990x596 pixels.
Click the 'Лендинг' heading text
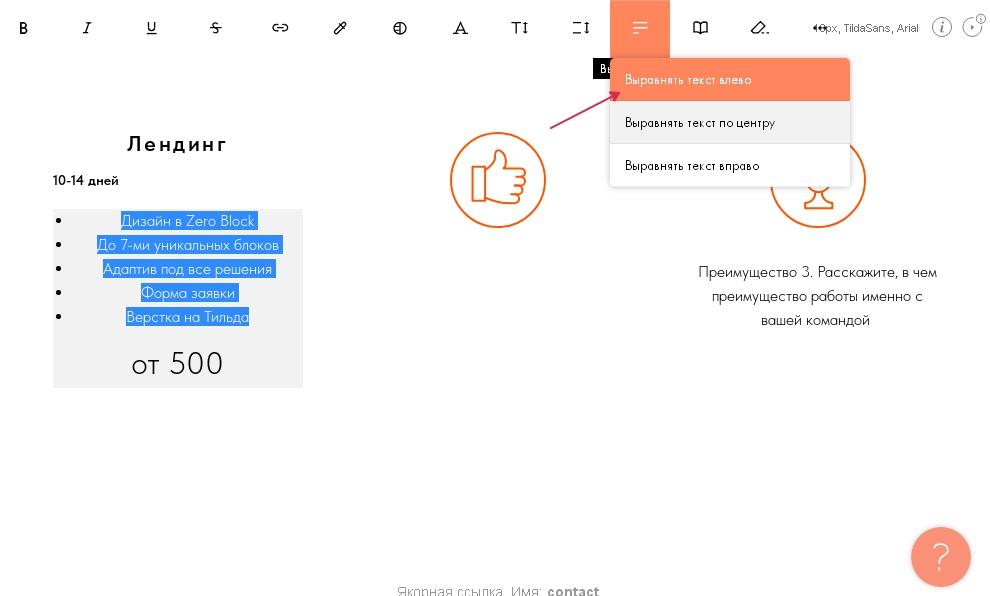click(177, 144)
